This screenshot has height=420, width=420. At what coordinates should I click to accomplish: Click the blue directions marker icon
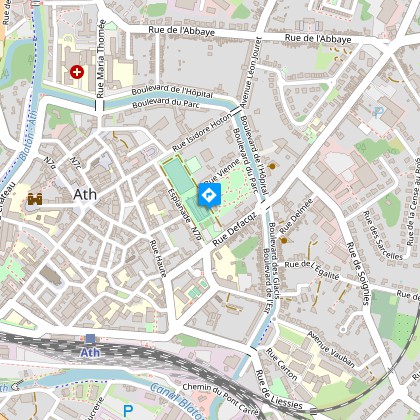point(210,195)
